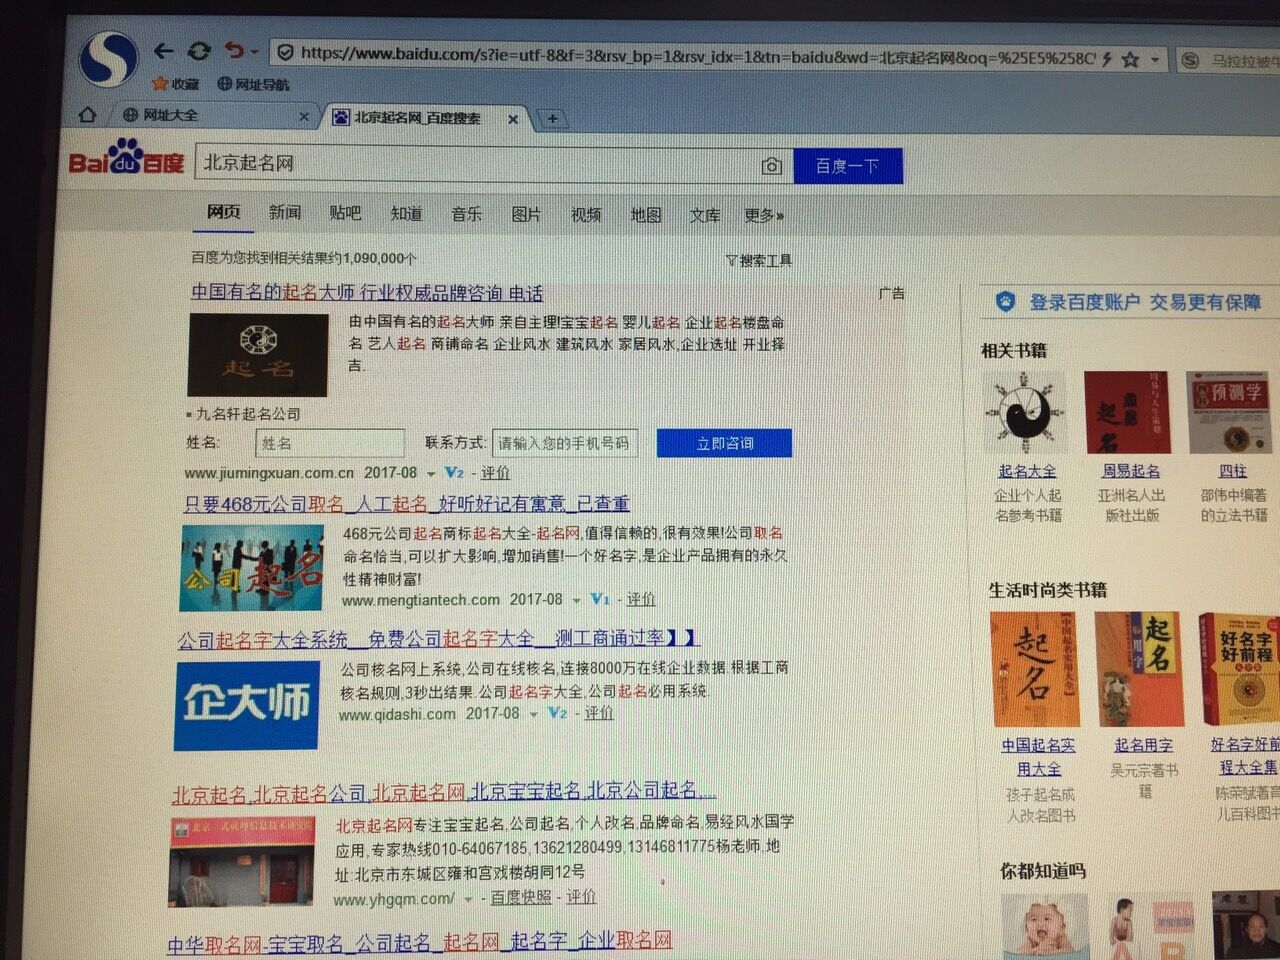This screenshot has width=1280, height=960.
Task: Open result 只要468元公司取名
Action: tap(407, 504)
